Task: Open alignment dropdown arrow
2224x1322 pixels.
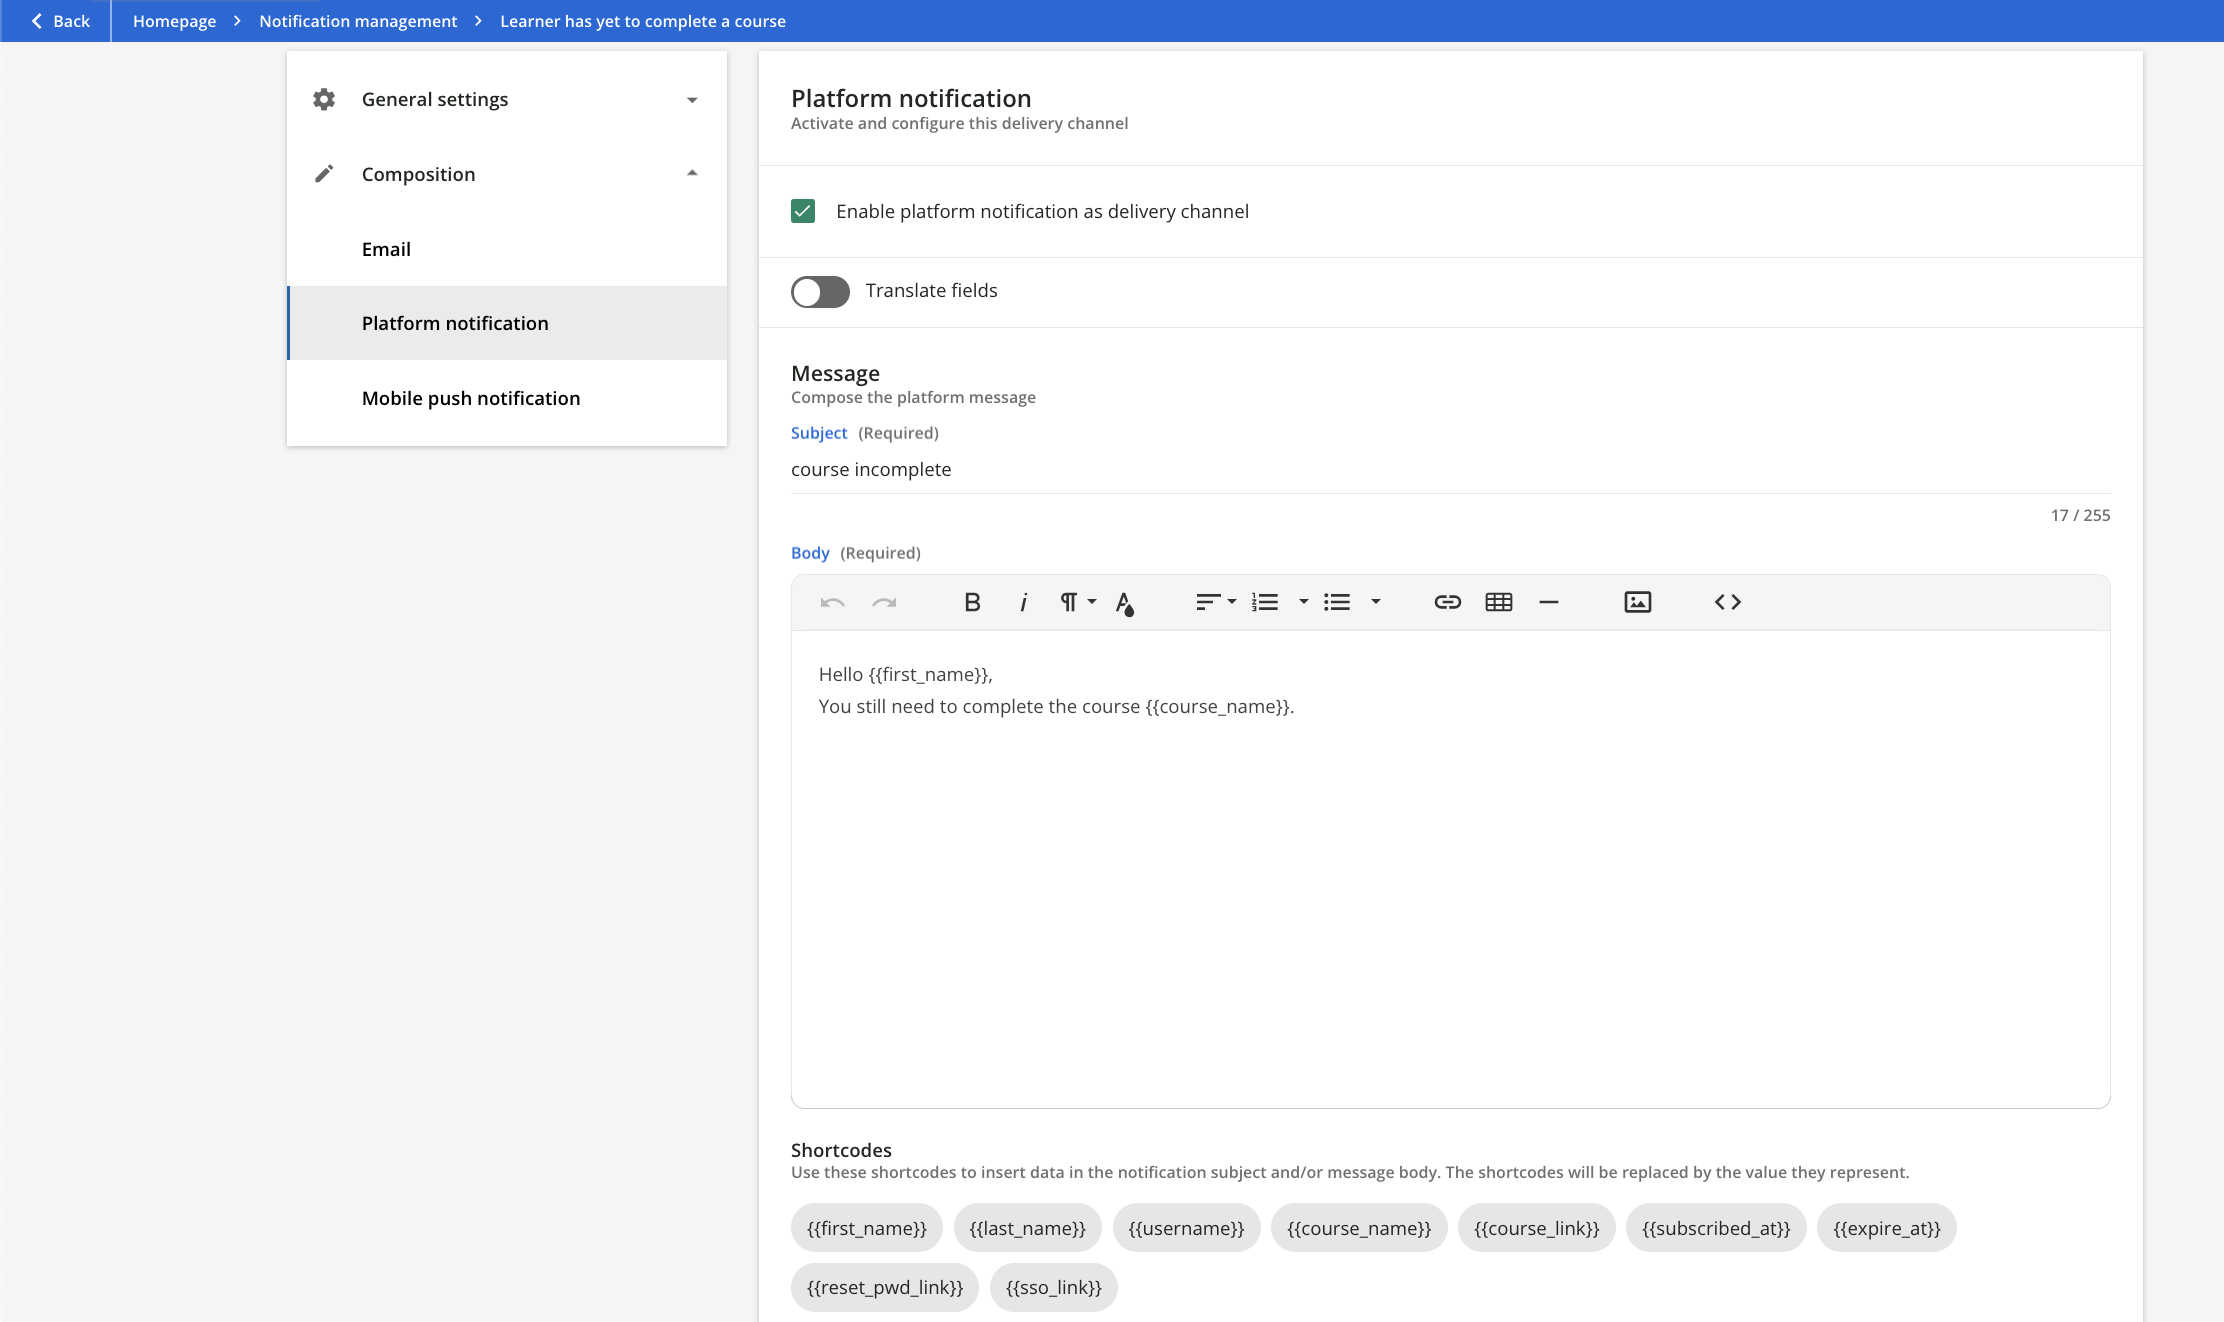Action: [1232, 602]
